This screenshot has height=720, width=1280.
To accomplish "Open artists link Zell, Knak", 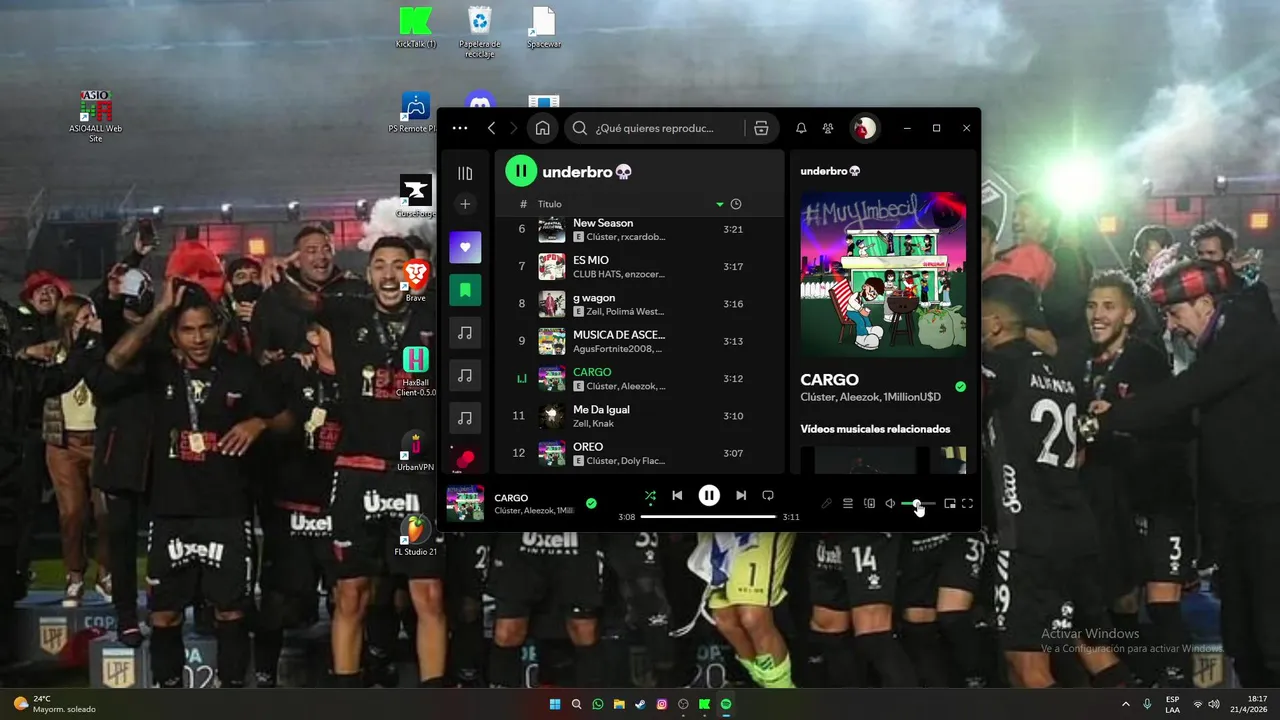I will [593, 424].
